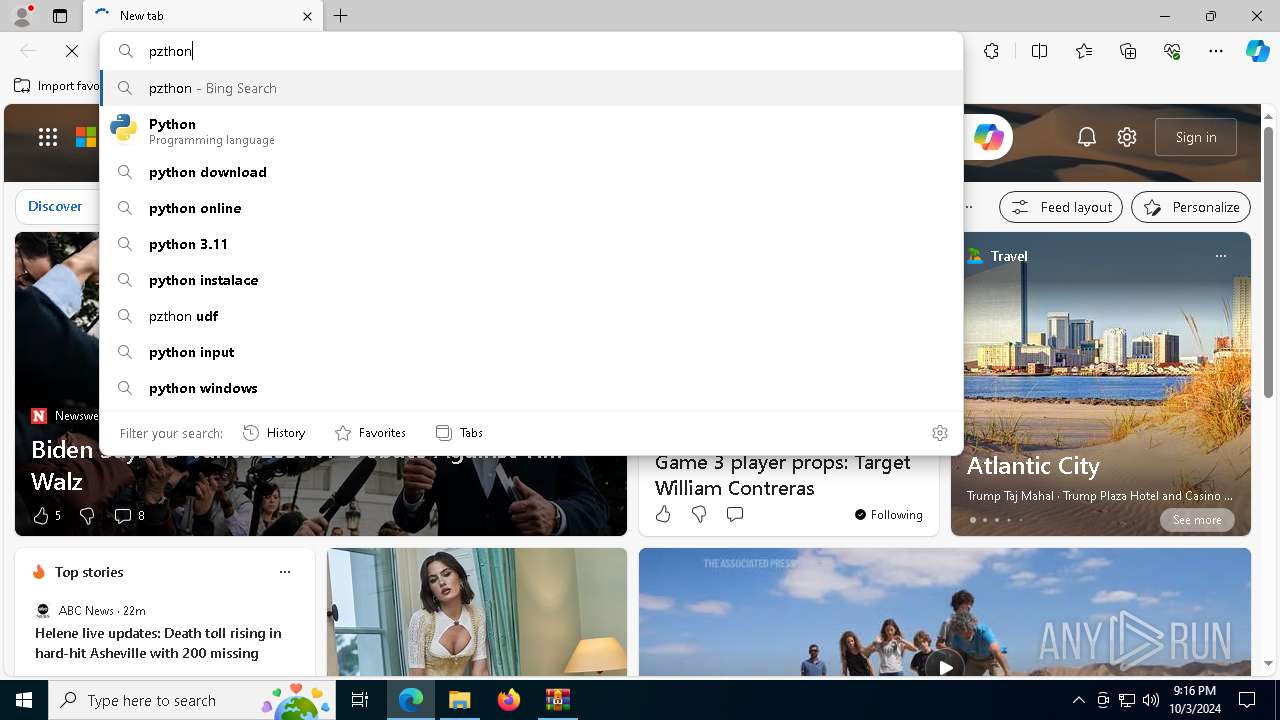Click the Personalize button
The height and width of the screenshot is (720, 1280).
(x=1191, y=207)
